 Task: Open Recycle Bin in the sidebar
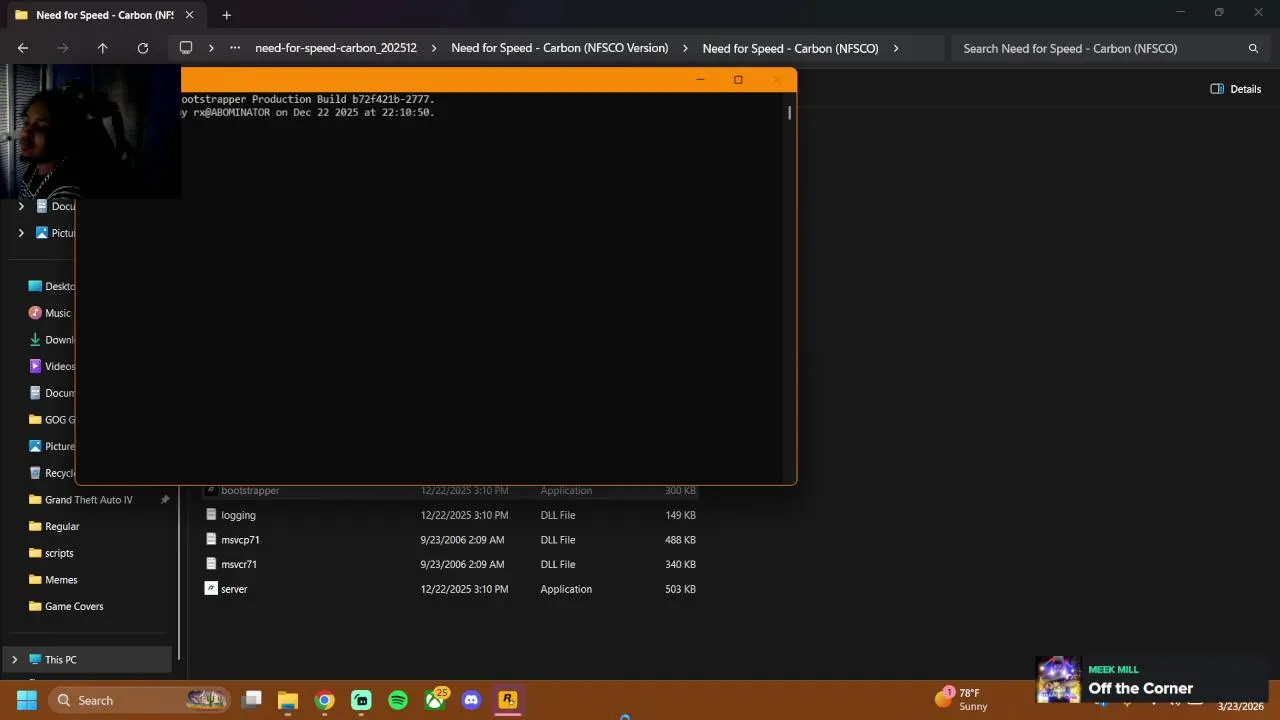[52, 473]
